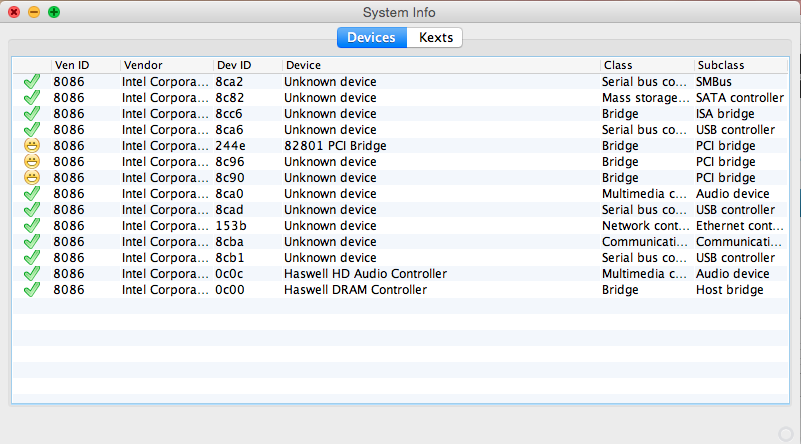801x444 pixels.
Task: Sort by Dev ID column header
Action: pos(248,65)
